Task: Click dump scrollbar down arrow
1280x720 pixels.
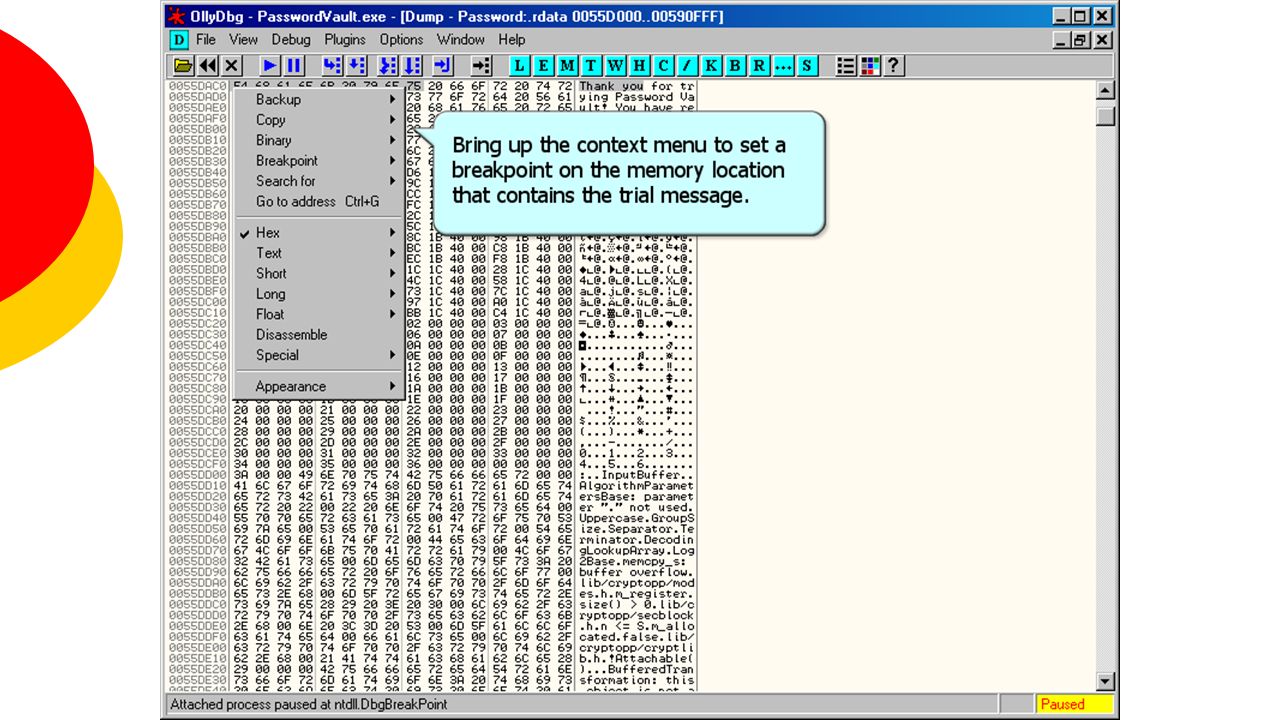Action: pyautogui.click(x=1105, y=682)
